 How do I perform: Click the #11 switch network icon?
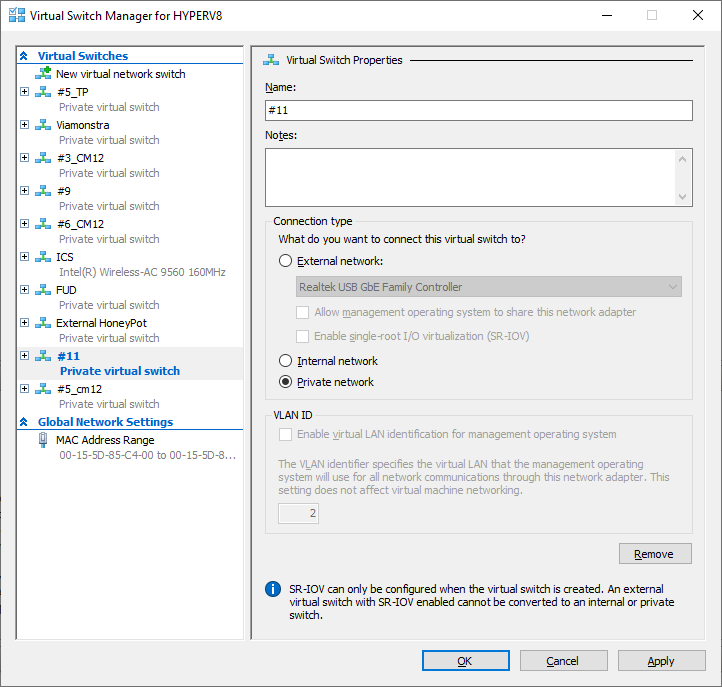click(43, 356)
